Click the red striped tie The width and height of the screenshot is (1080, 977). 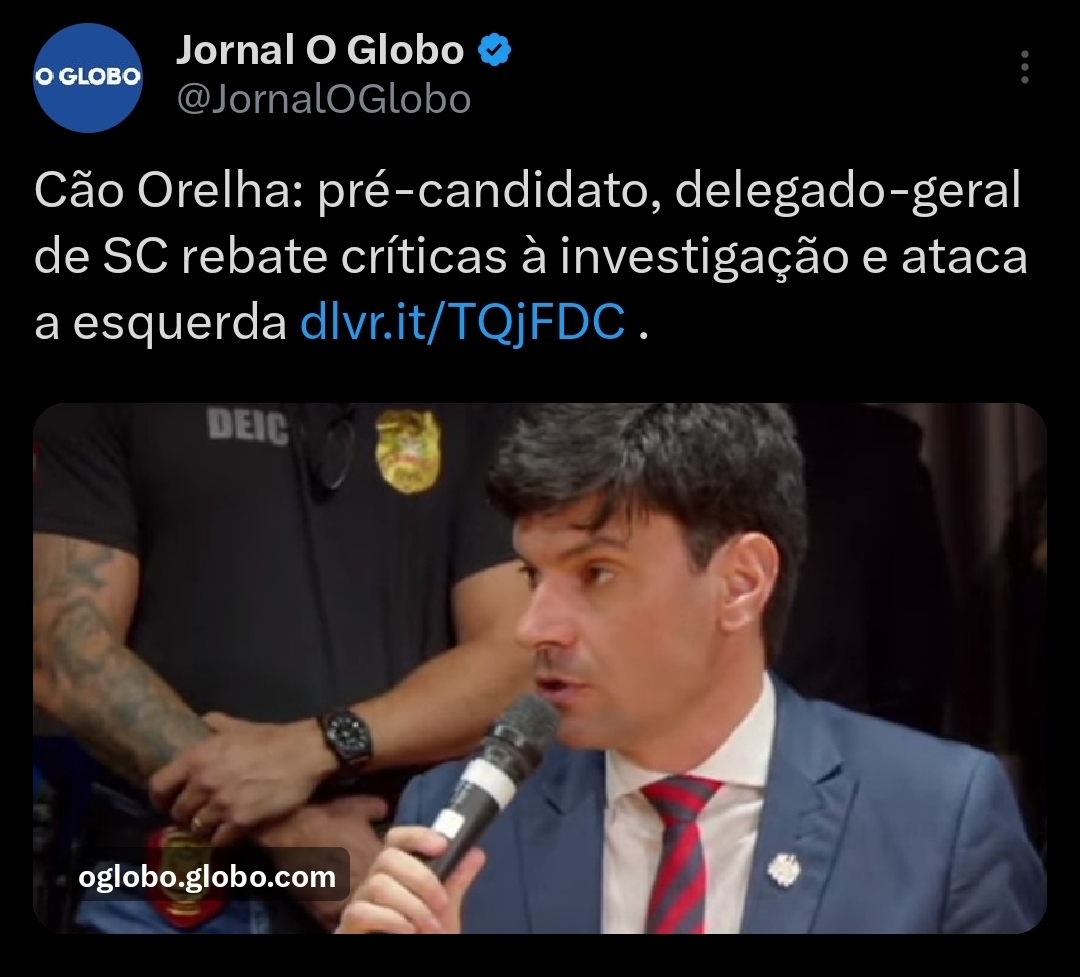point(680,853)
